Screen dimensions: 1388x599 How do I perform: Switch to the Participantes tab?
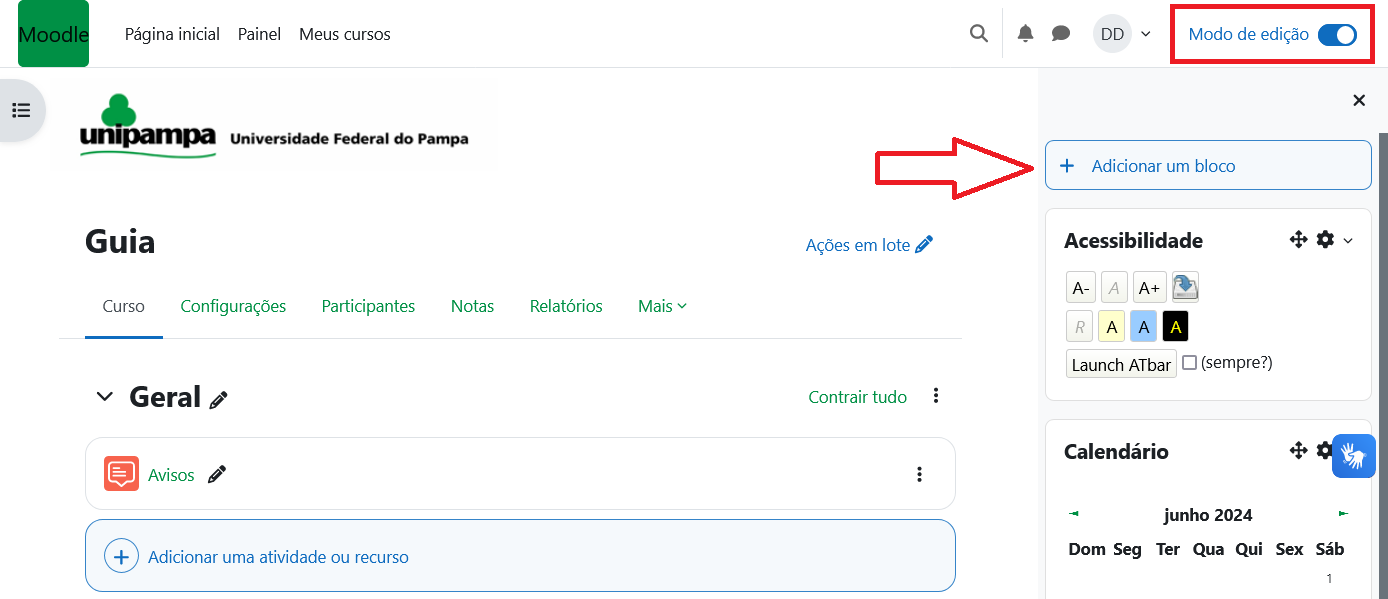tap(368, 306)
